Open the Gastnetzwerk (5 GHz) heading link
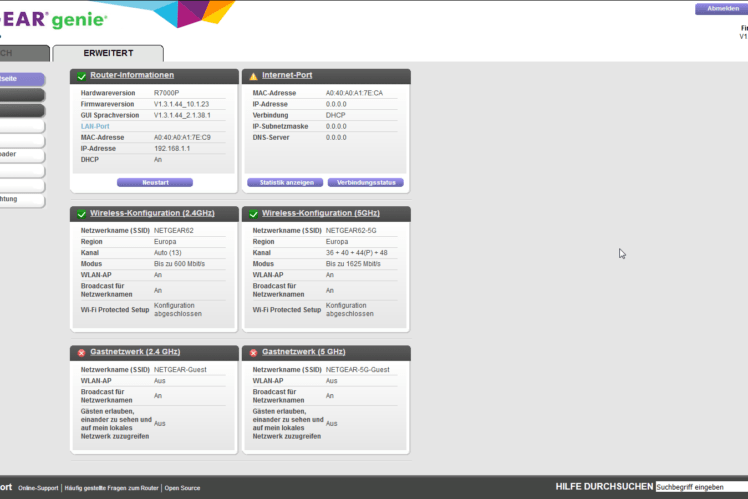 [x=304, y=352]
